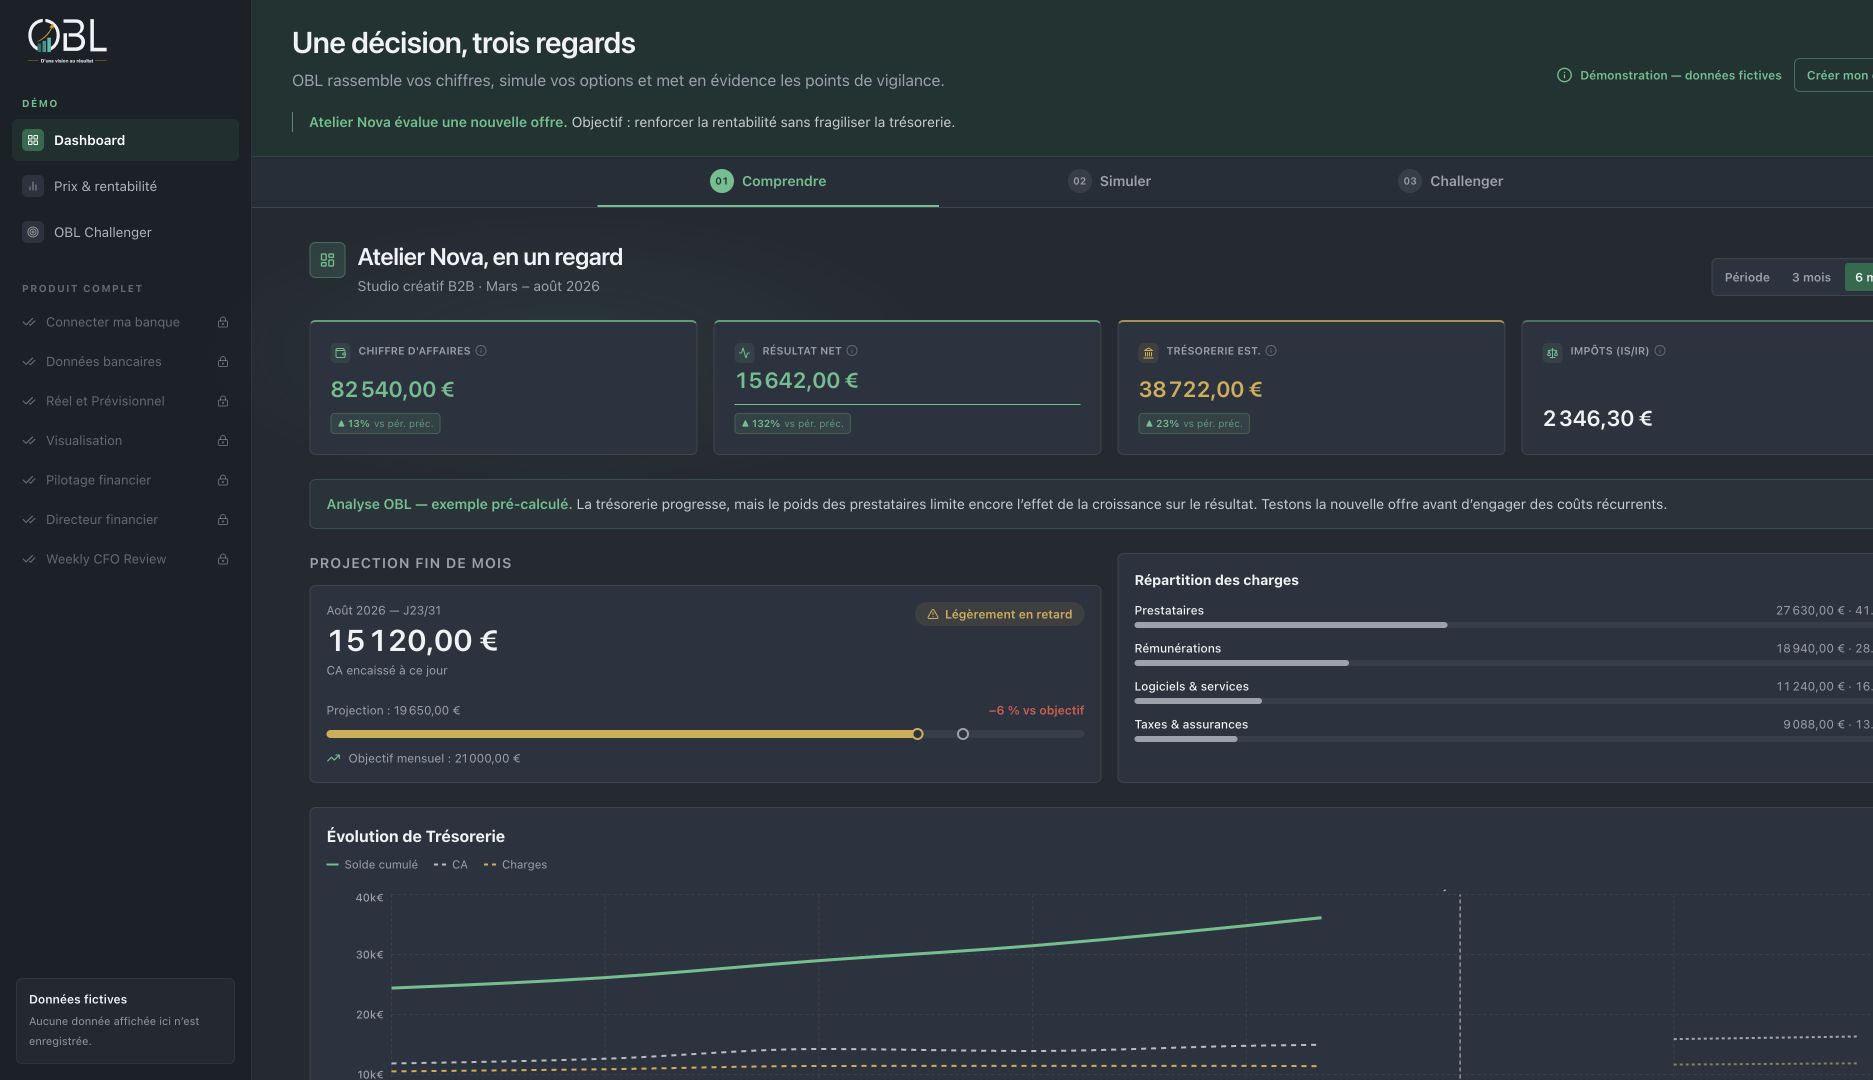Click info icon next to Chiffre d'affaires
1873x1080 pixels.
[481, 351]
